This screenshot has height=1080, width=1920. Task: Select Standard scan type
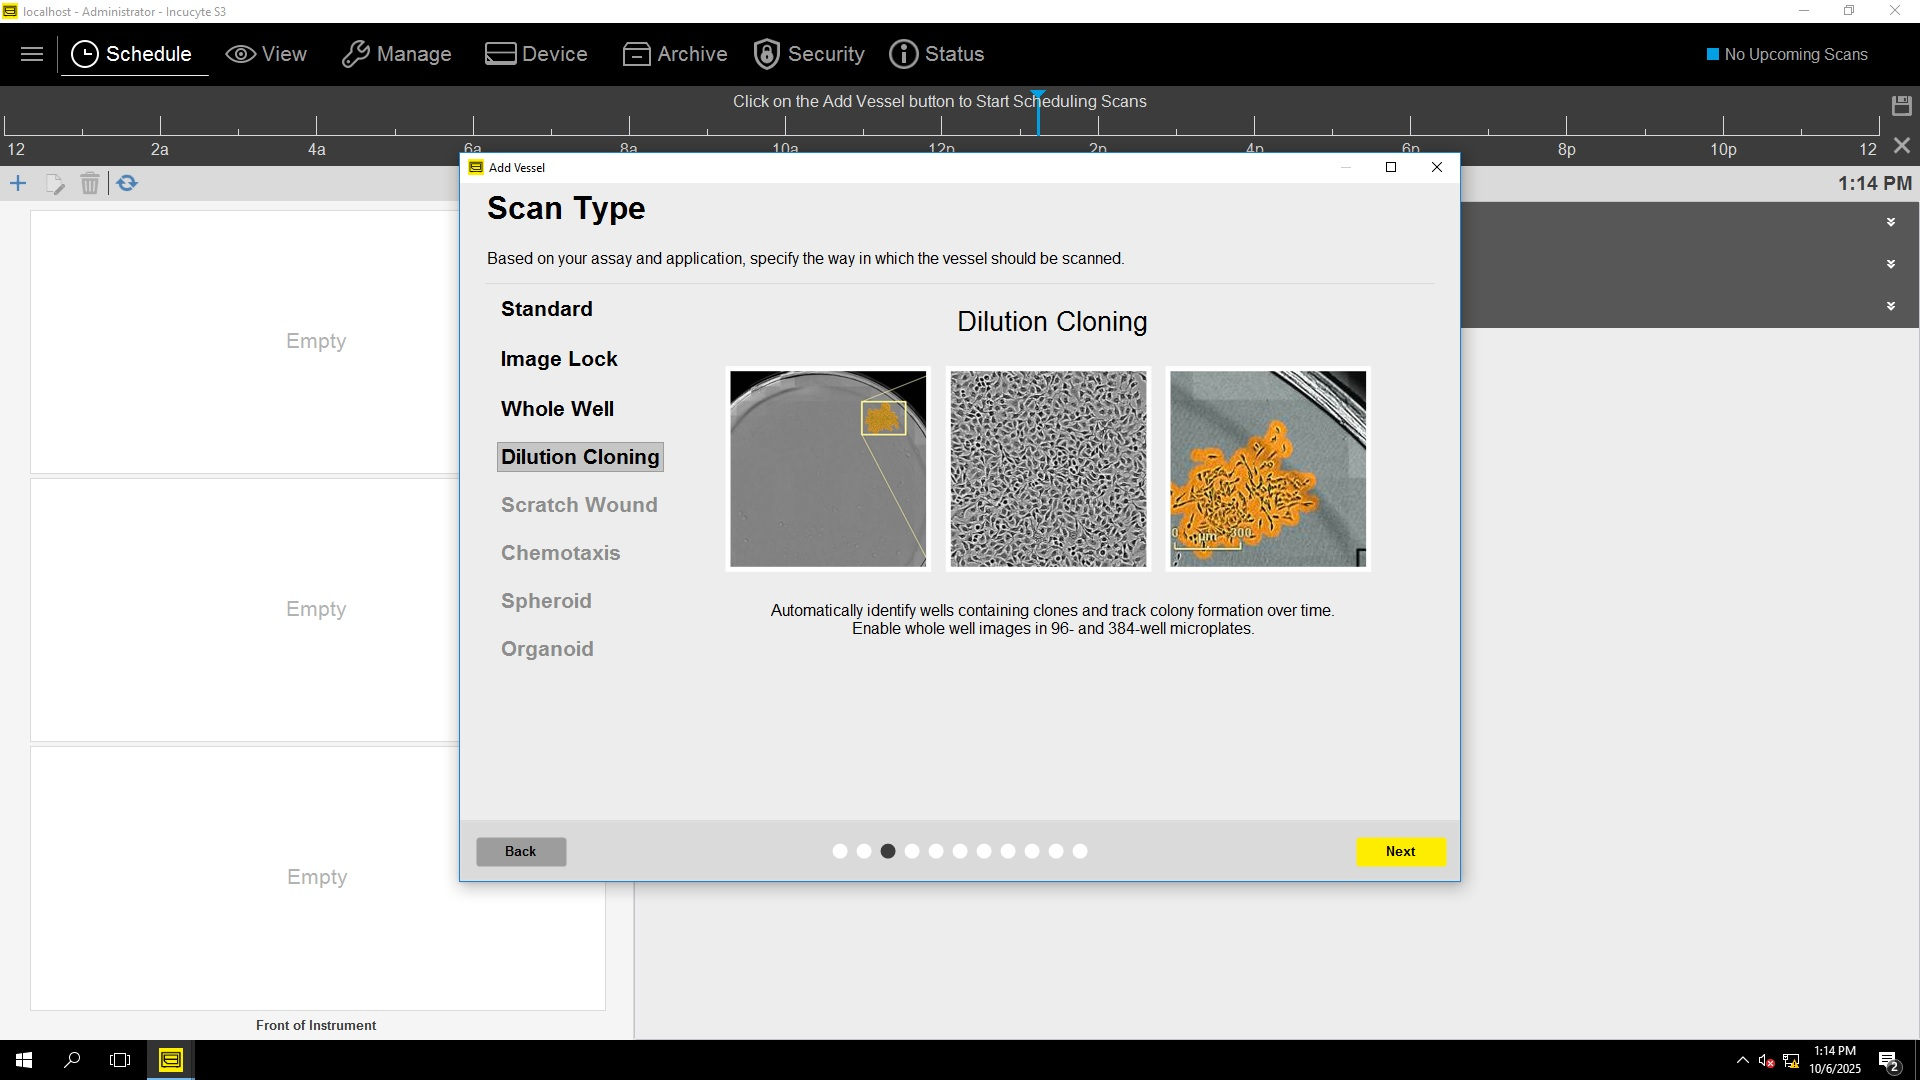pyautogui.click(x=546, y=309)
